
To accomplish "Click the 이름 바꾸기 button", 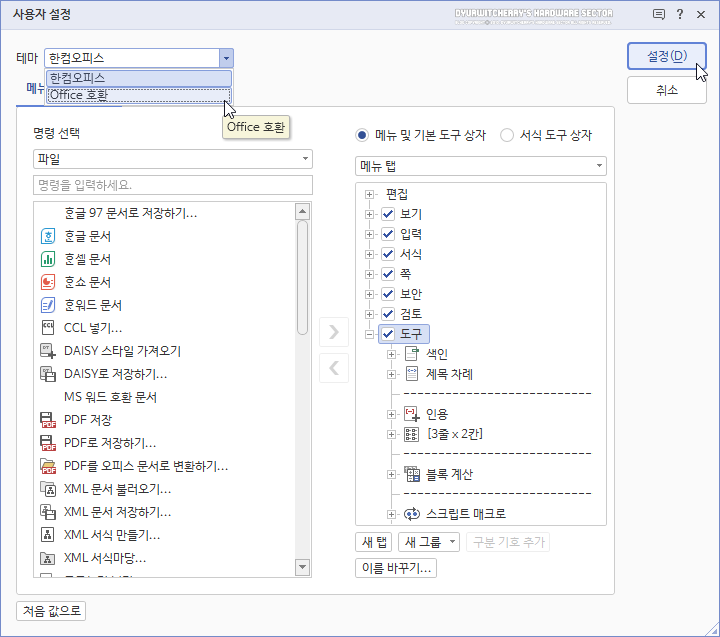I will tap(396, 568).
